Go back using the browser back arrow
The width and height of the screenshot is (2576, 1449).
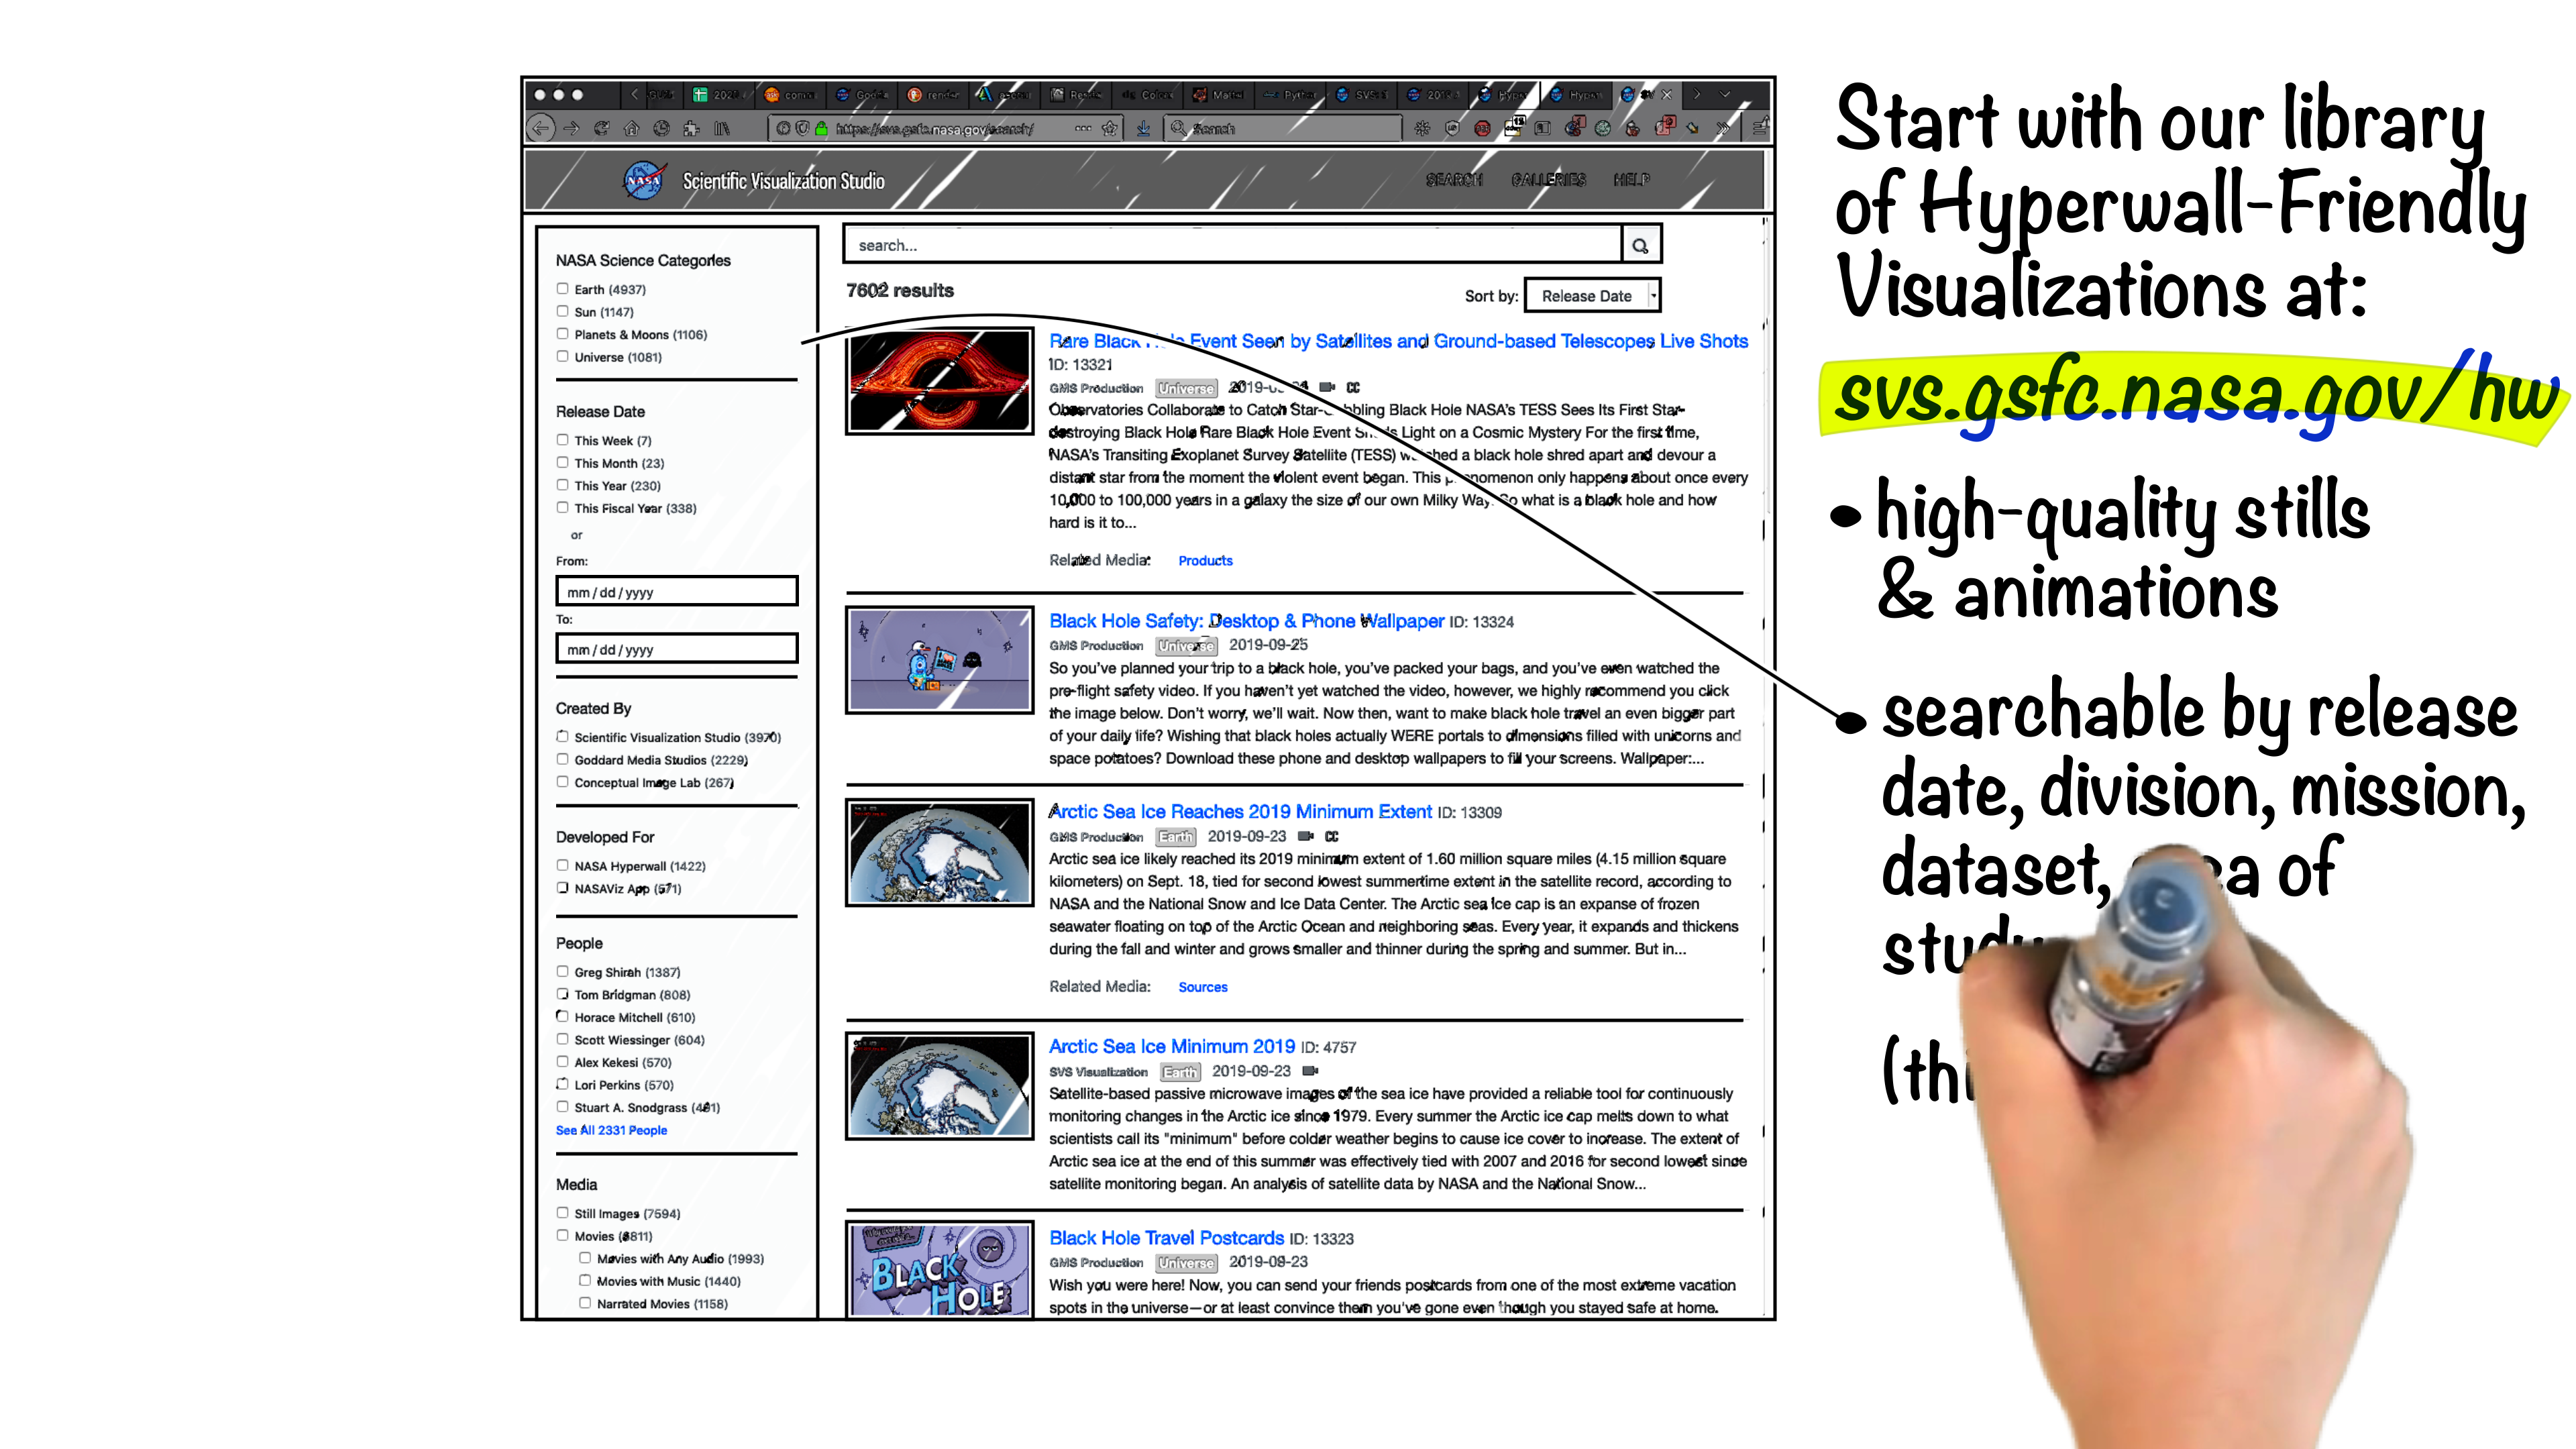click(541, 128)
